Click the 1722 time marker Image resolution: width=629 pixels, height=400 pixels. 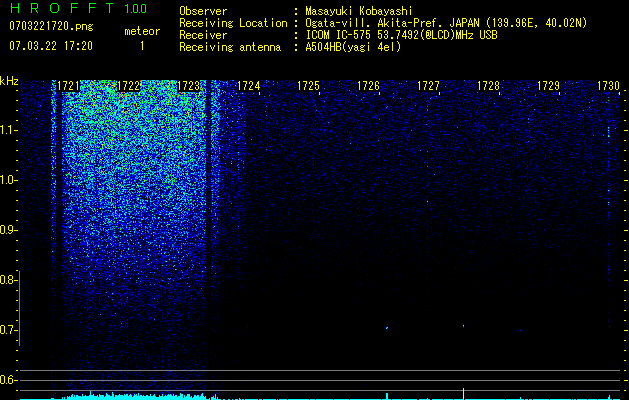128,86
